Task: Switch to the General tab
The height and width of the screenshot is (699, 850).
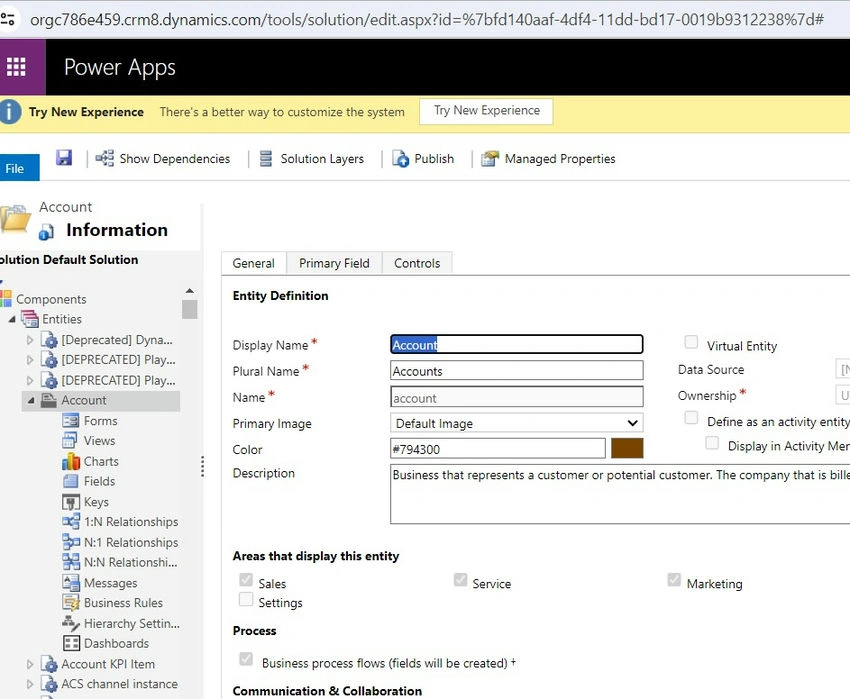Action: (x=253, y=263)
